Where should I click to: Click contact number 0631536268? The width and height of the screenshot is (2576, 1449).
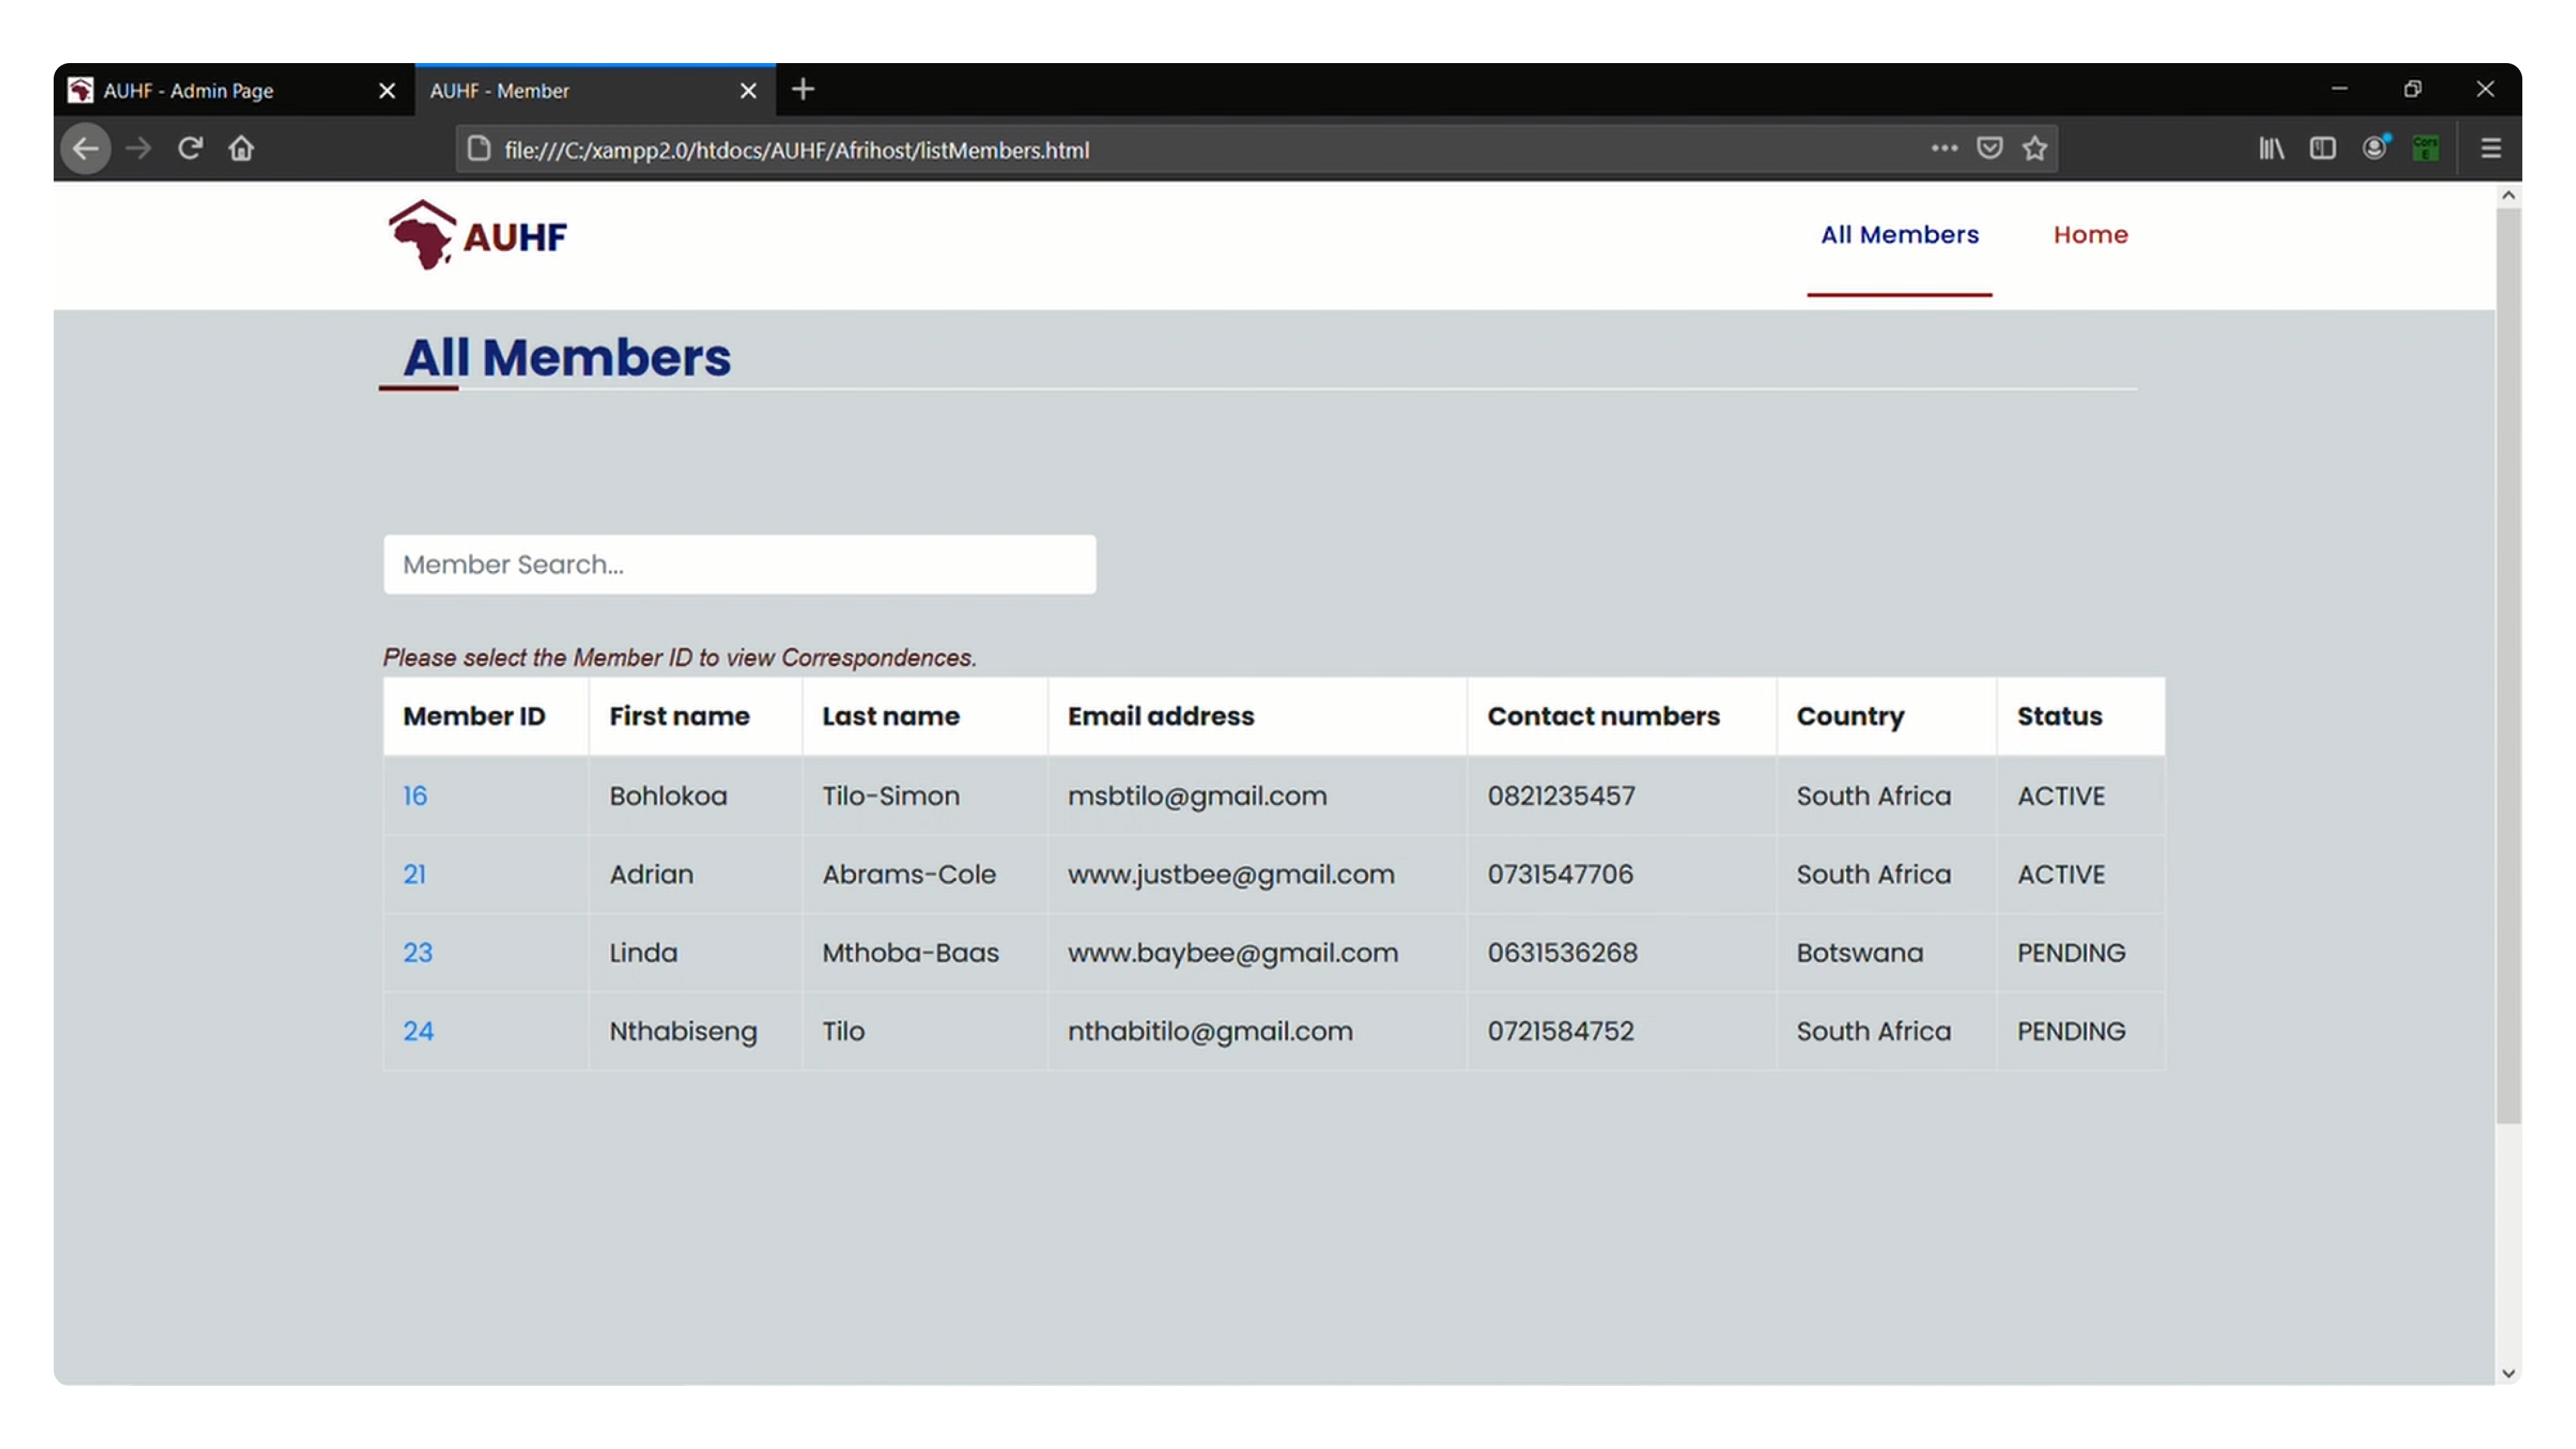[x=1562, y=952]
